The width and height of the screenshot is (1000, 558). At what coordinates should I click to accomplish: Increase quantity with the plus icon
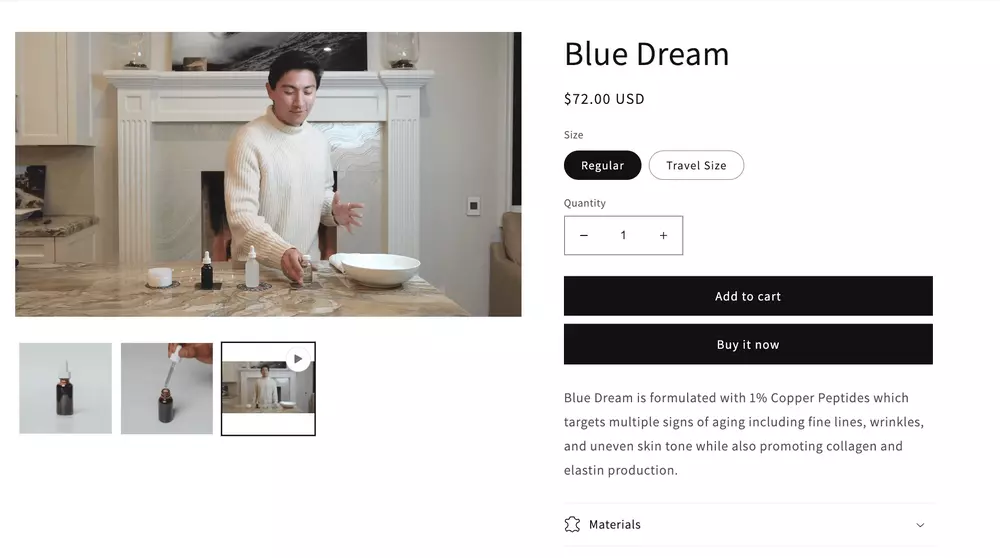[663, 235]
